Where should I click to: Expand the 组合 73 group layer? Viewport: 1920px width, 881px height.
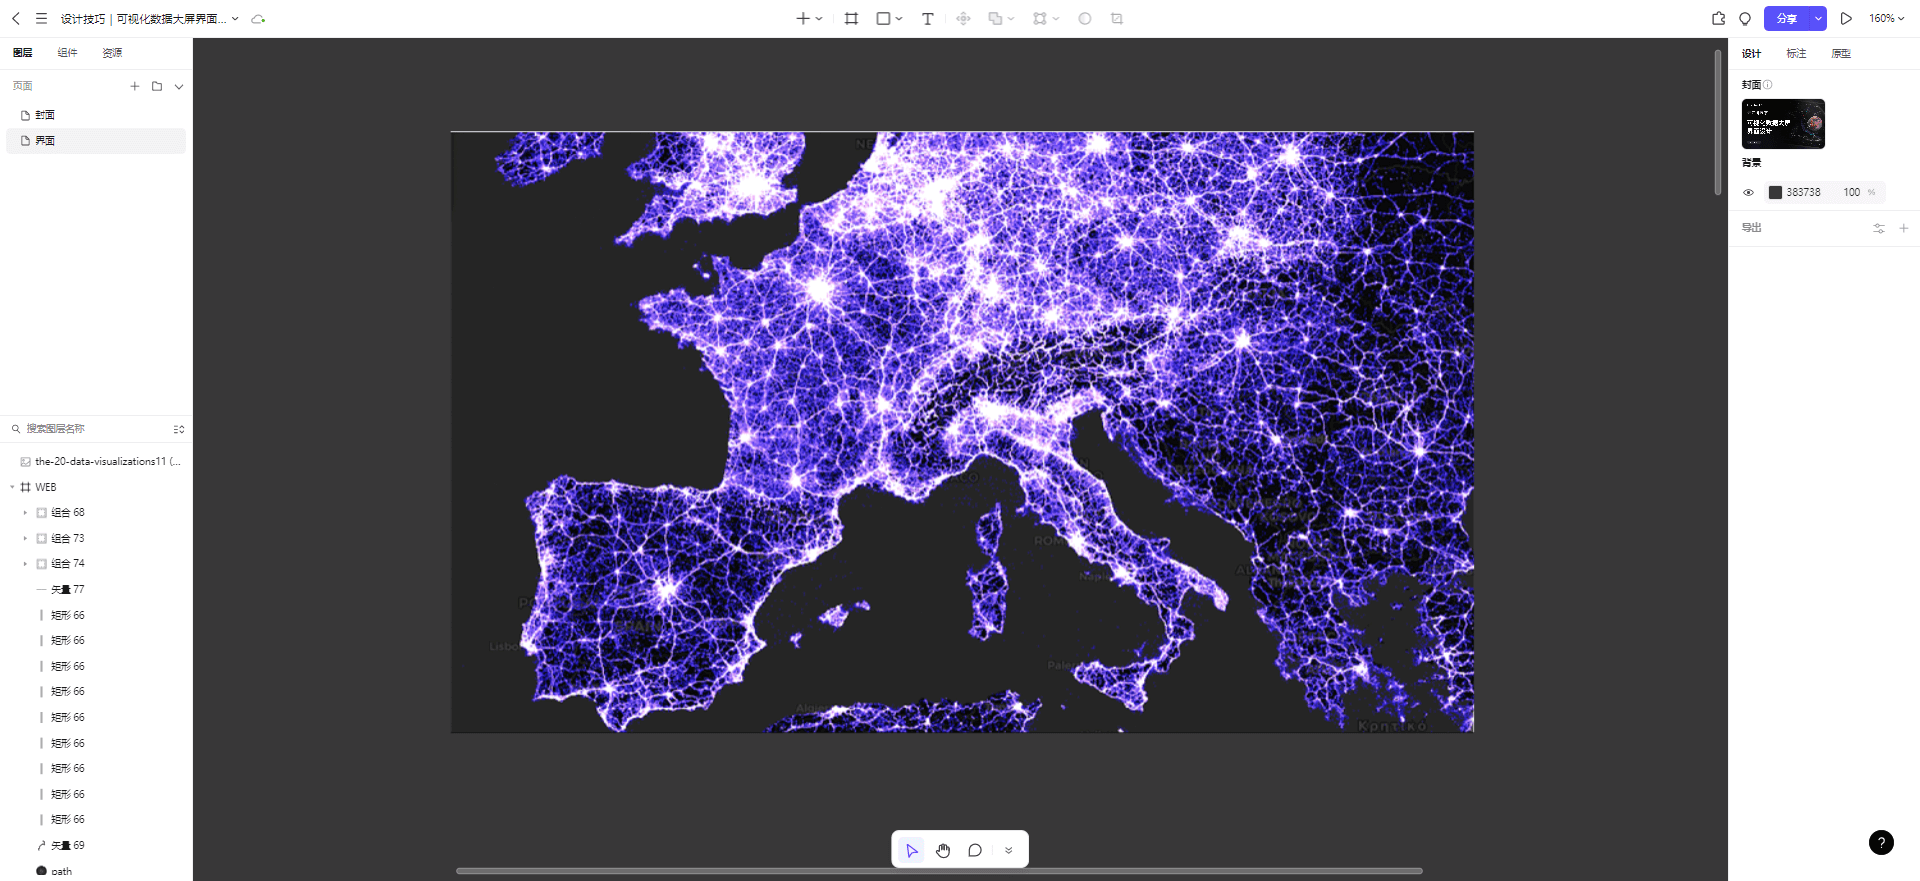coord(25,538)
